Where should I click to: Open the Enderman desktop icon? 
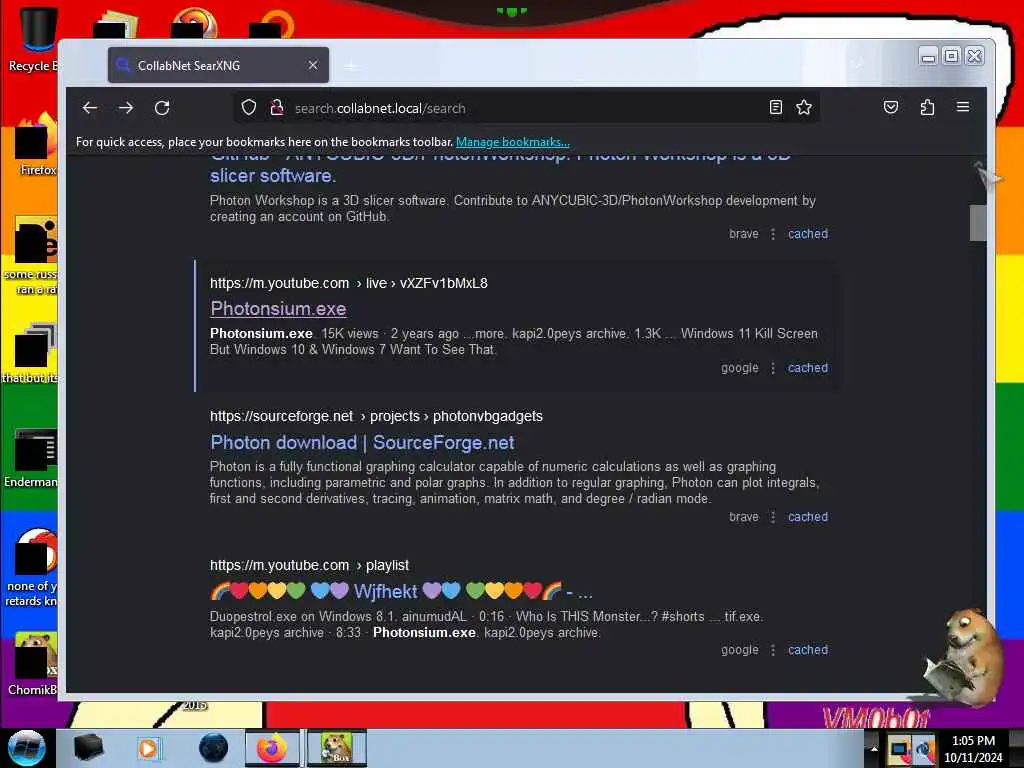pyautogui.click(x=31, y=458)
